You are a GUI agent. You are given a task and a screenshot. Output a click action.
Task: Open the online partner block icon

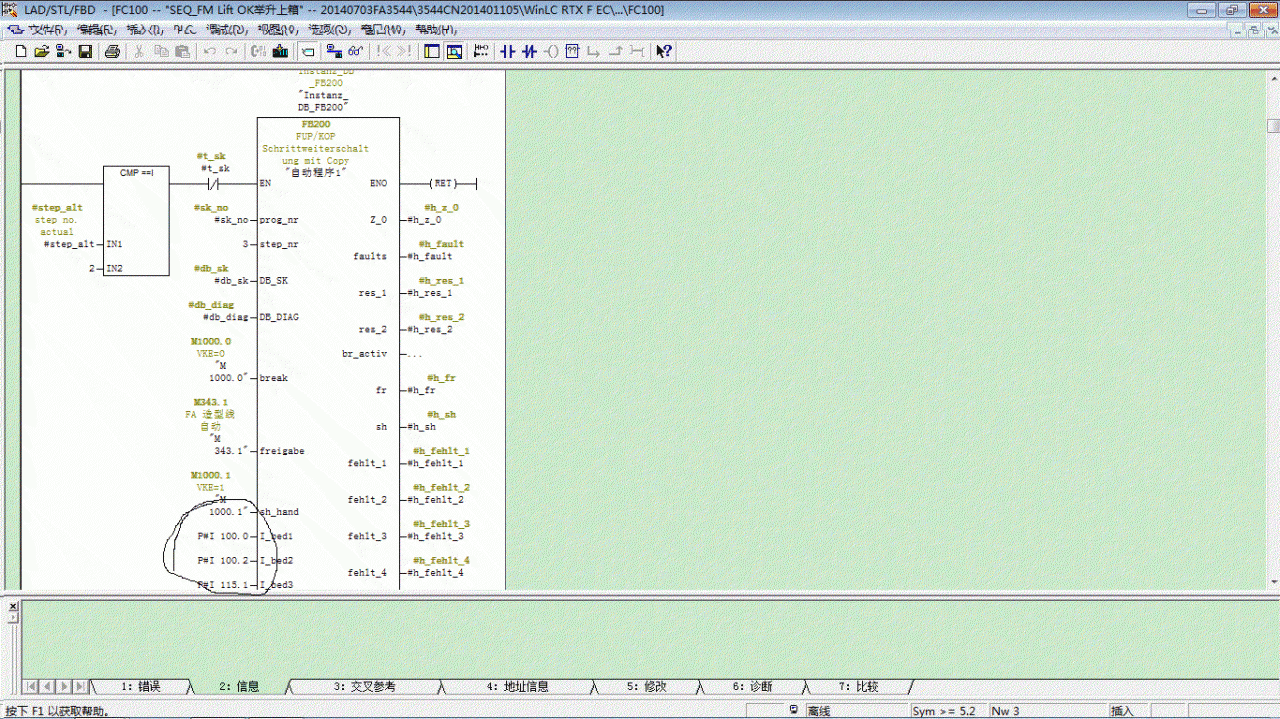[x=64, y=51]
